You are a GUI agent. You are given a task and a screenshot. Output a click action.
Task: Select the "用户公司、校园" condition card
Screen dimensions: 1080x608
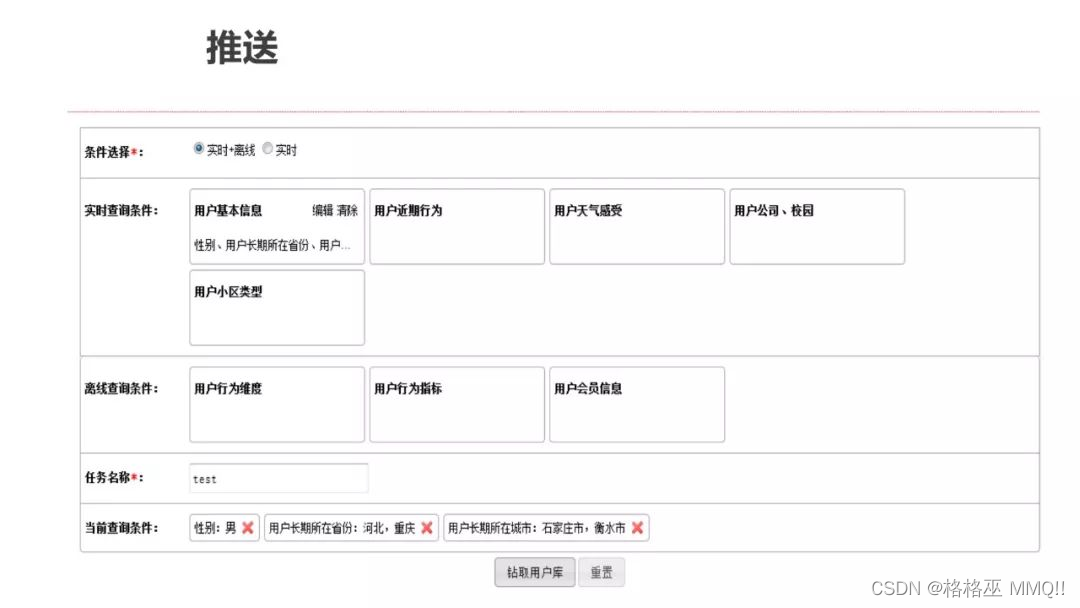tap(817, 226)
